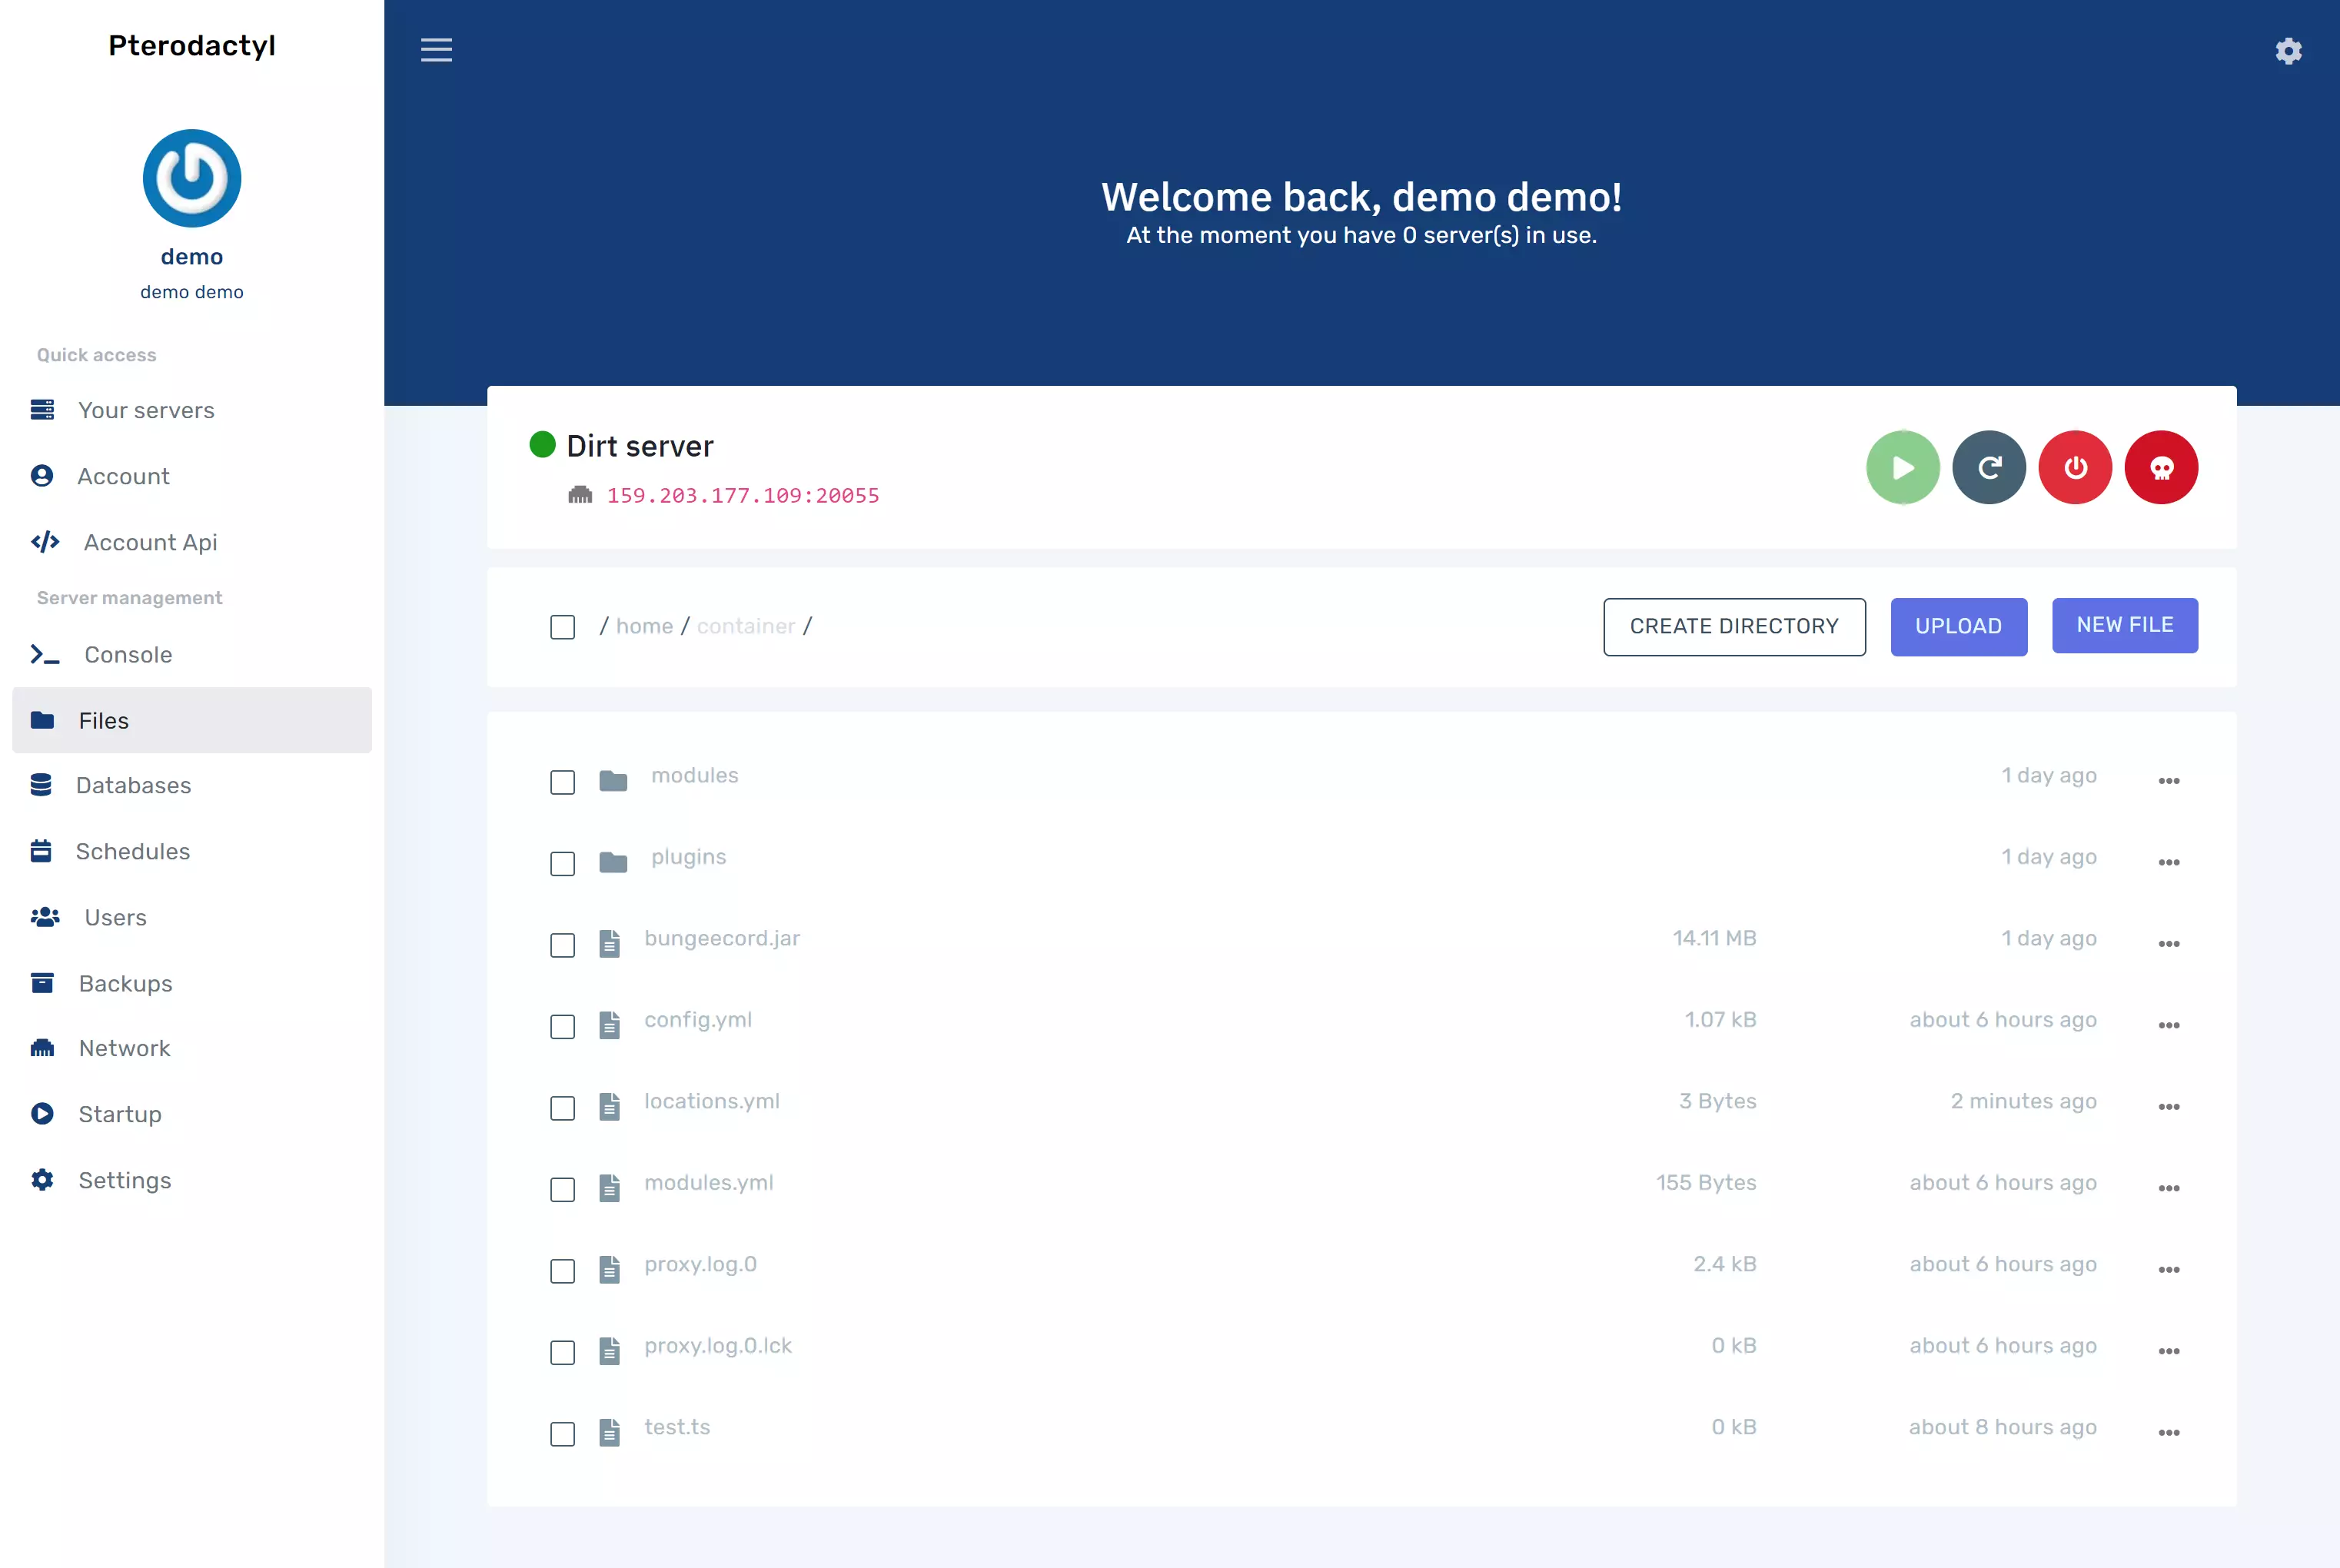Click the demo user avatar logo

[x=192, y=178]
